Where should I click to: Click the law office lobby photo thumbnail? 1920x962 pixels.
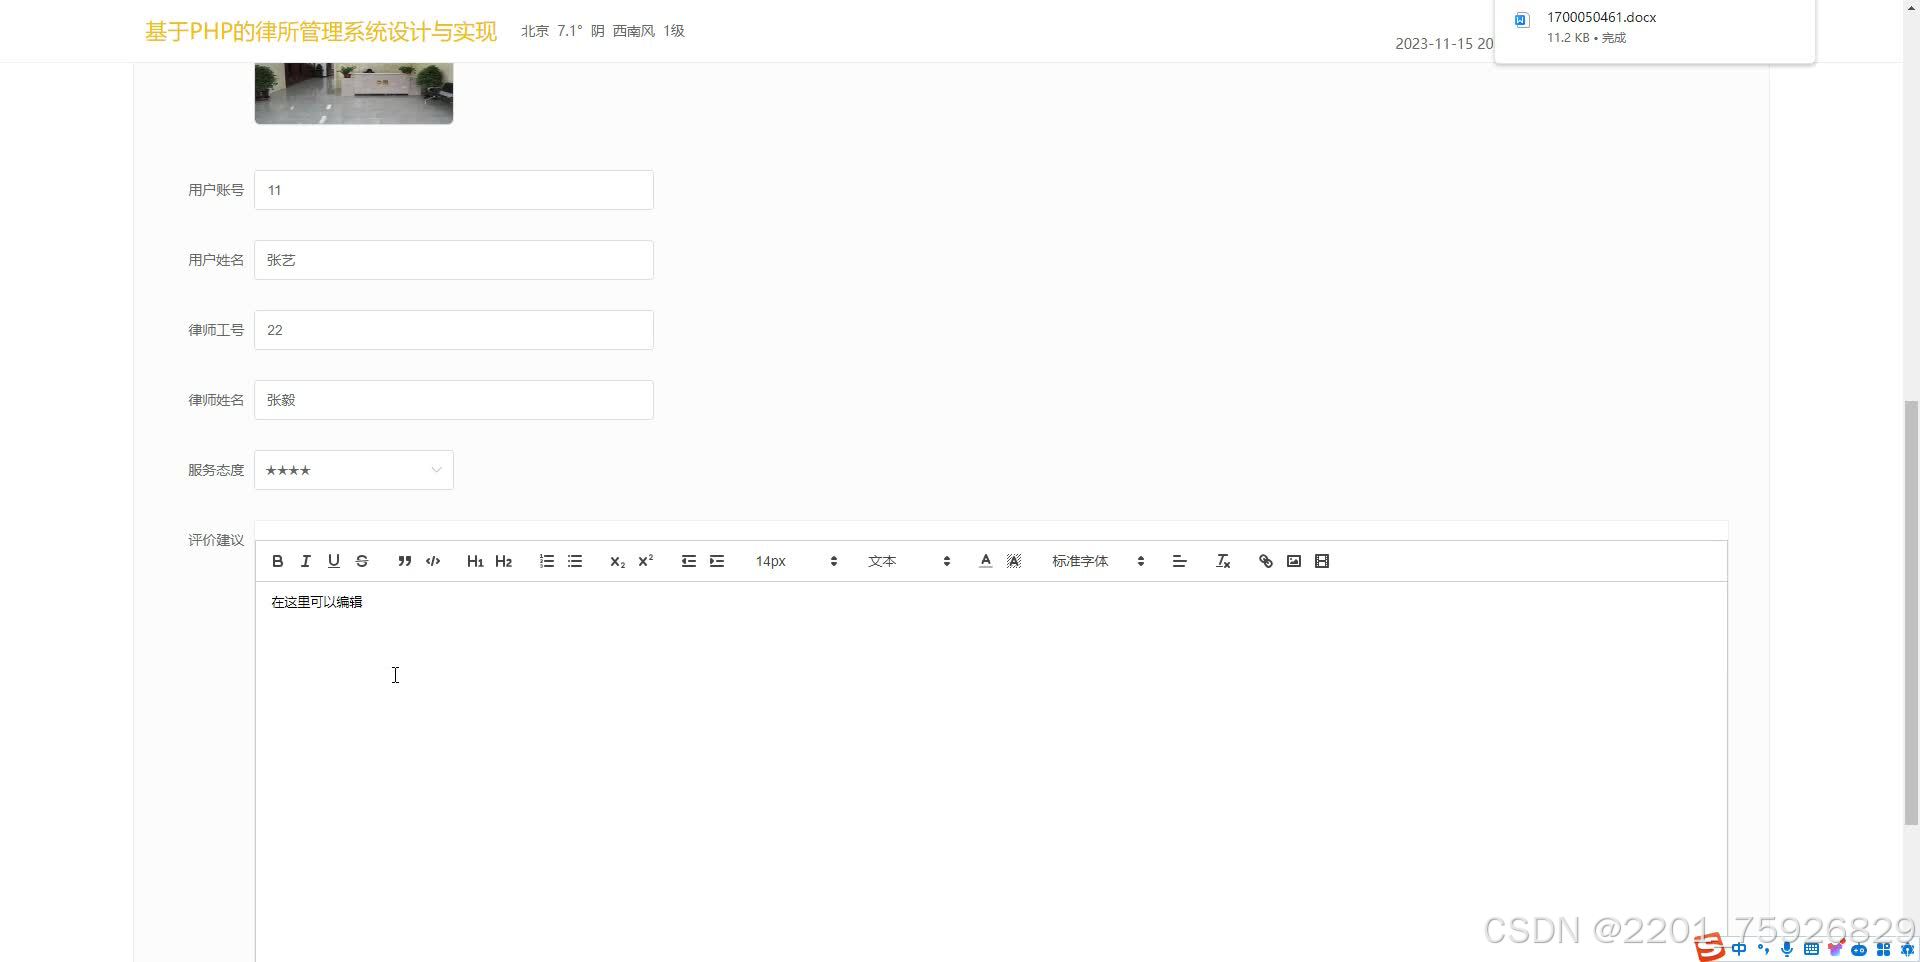click(x=354, y=93)
